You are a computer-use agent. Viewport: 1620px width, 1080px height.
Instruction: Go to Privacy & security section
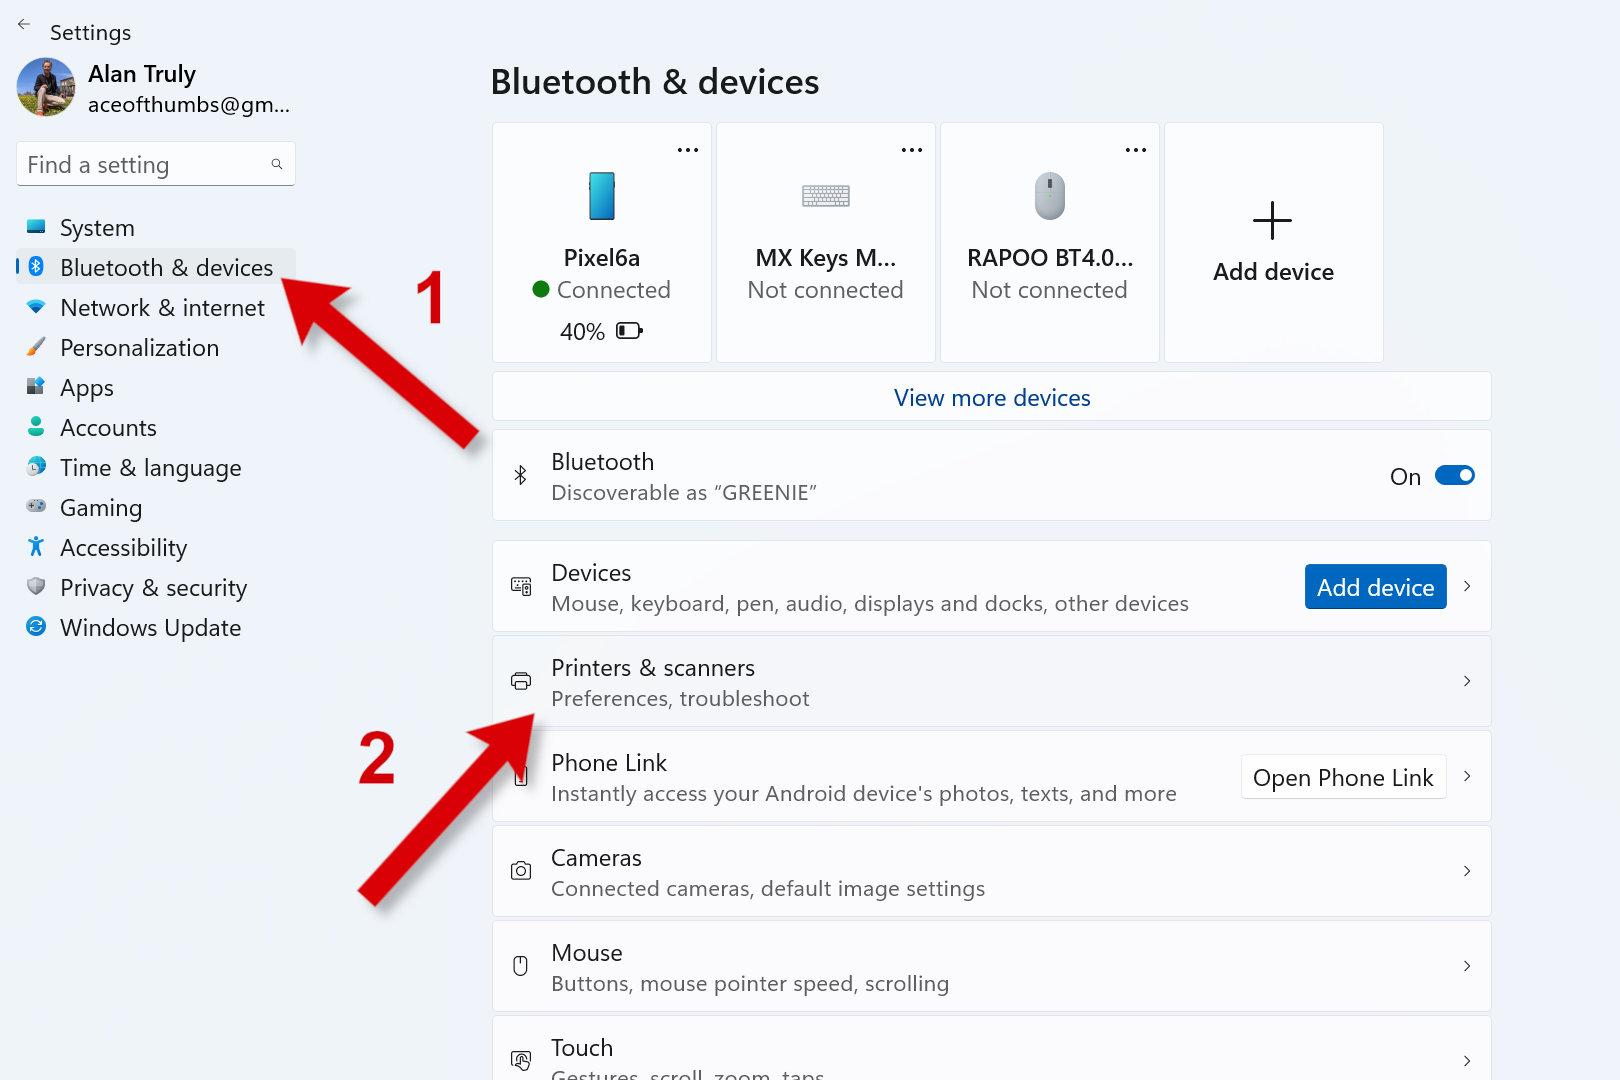click(x=153, y=588)
